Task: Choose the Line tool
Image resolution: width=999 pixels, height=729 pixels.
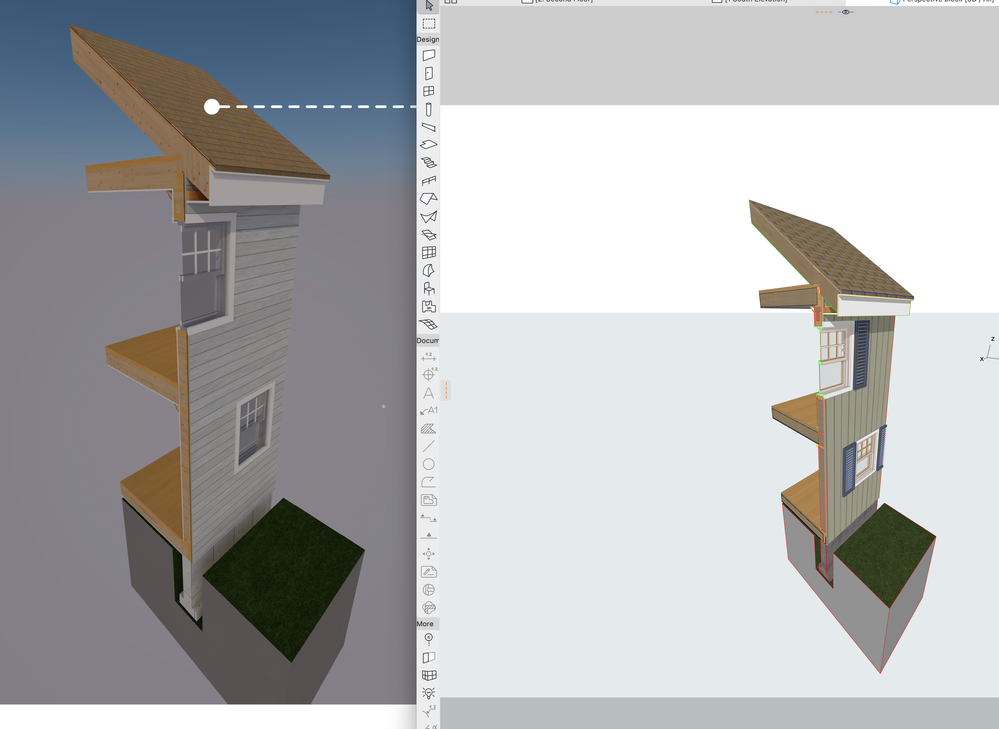Action: point(429,446)
